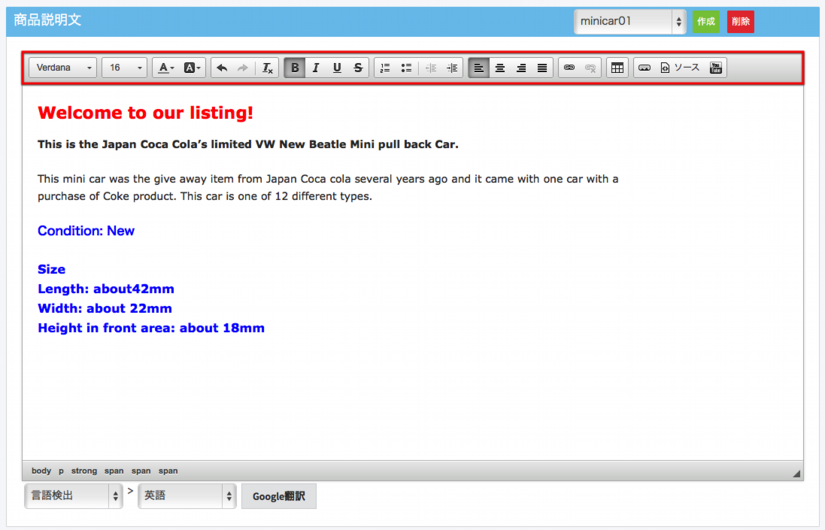Insert a numbered list

click(x=385, y=68)
